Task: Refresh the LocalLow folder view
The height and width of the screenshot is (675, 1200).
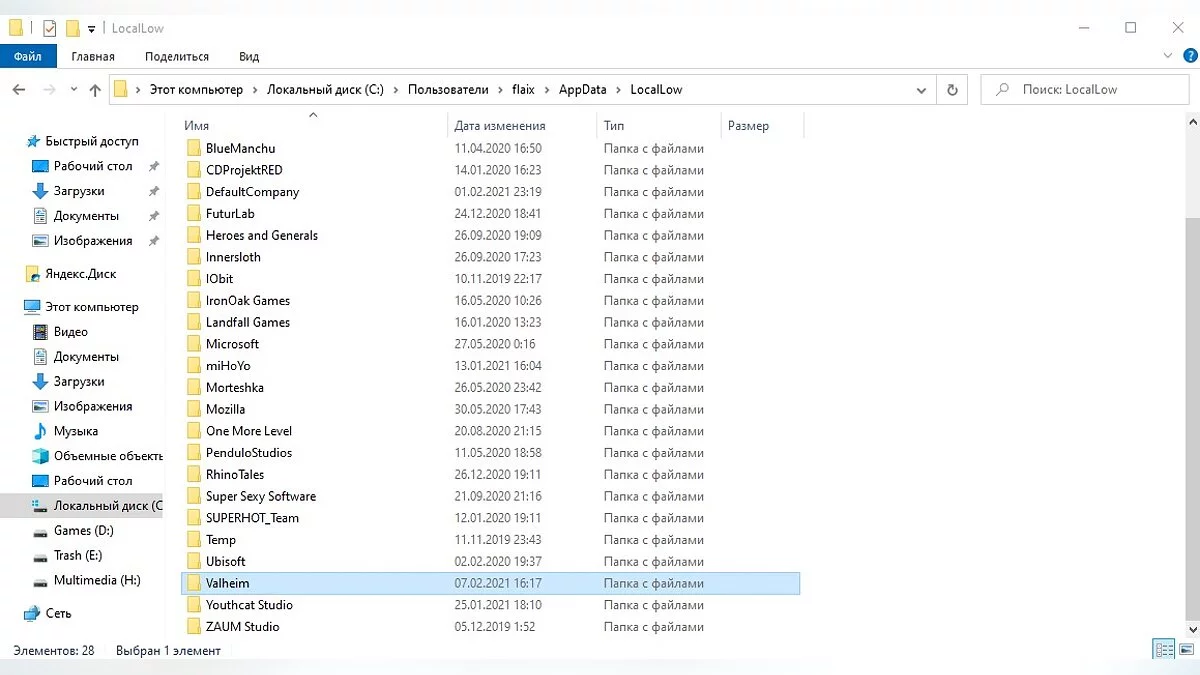Action: (x=953, y=89)
